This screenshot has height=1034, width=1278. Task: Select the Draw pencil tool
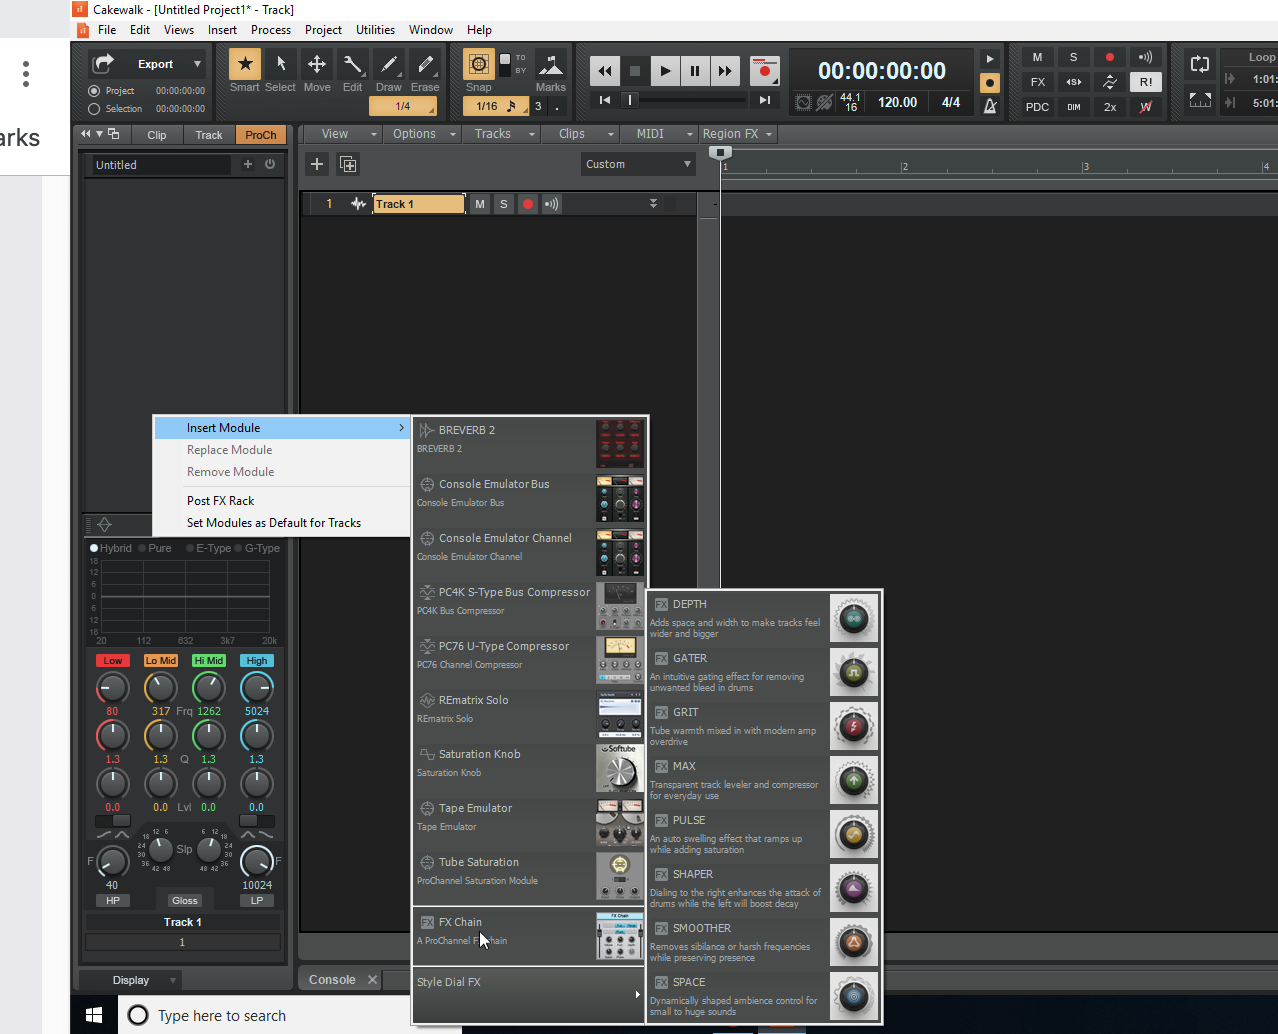389,64
